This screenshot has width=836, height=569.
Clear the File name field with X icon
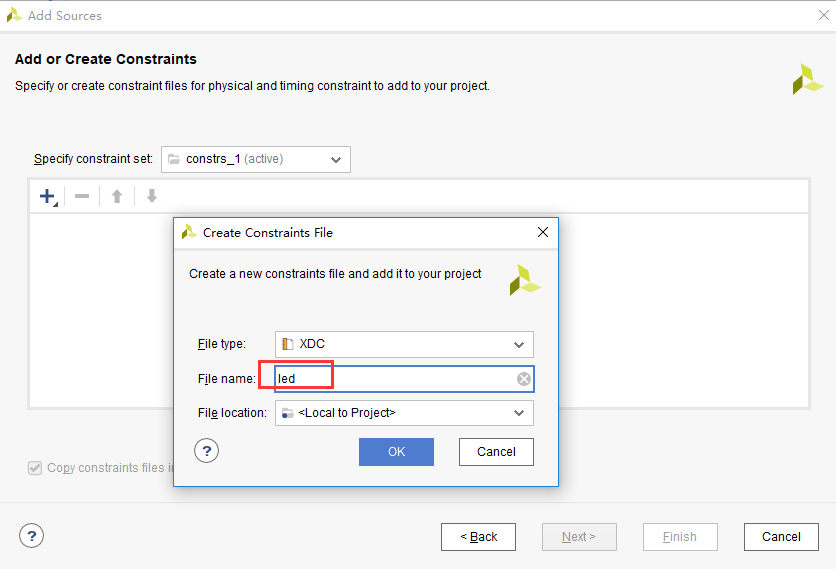pos(523,379)
